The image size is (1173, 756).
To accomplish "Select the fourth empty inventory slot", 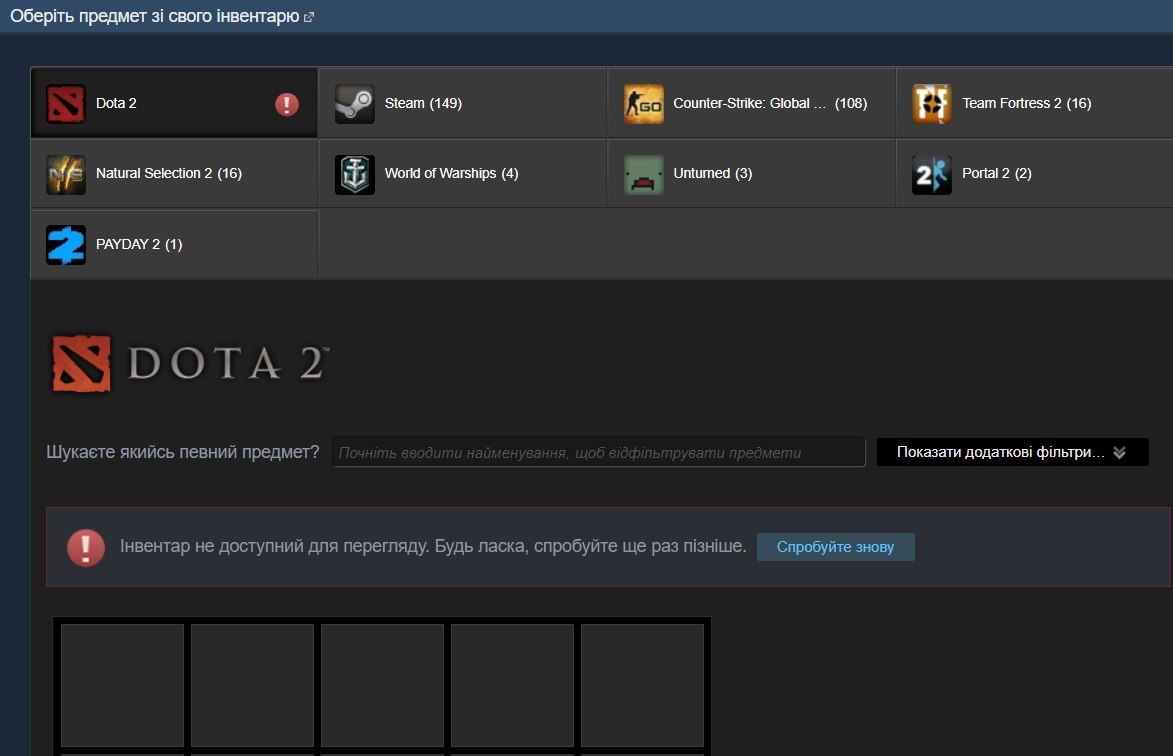I will click(512, 686).
